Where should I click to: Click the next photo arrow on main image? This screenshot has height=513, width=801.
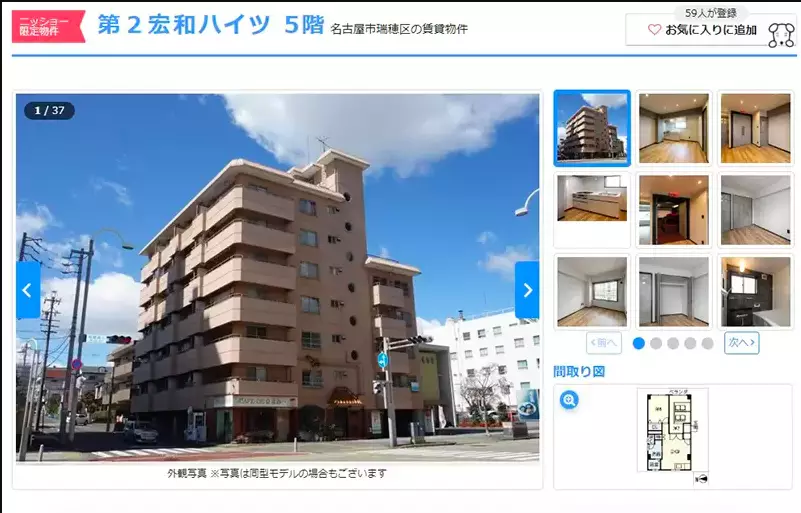point(527,290)
